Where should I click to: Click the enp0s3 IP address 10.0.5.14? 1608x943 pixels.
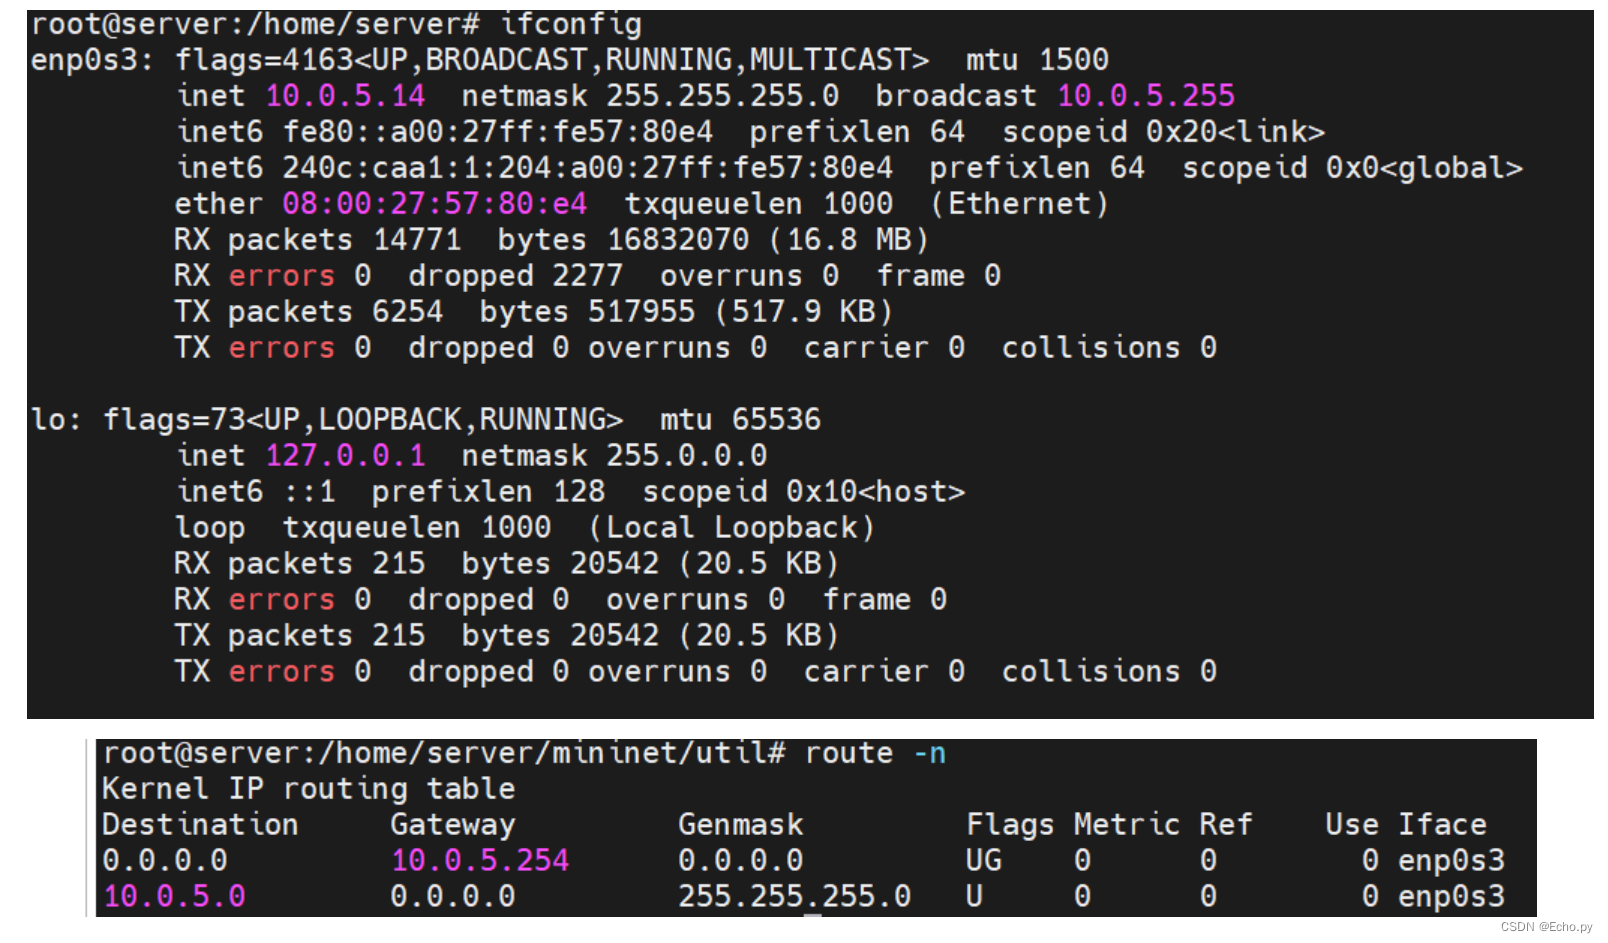[345, 96]
